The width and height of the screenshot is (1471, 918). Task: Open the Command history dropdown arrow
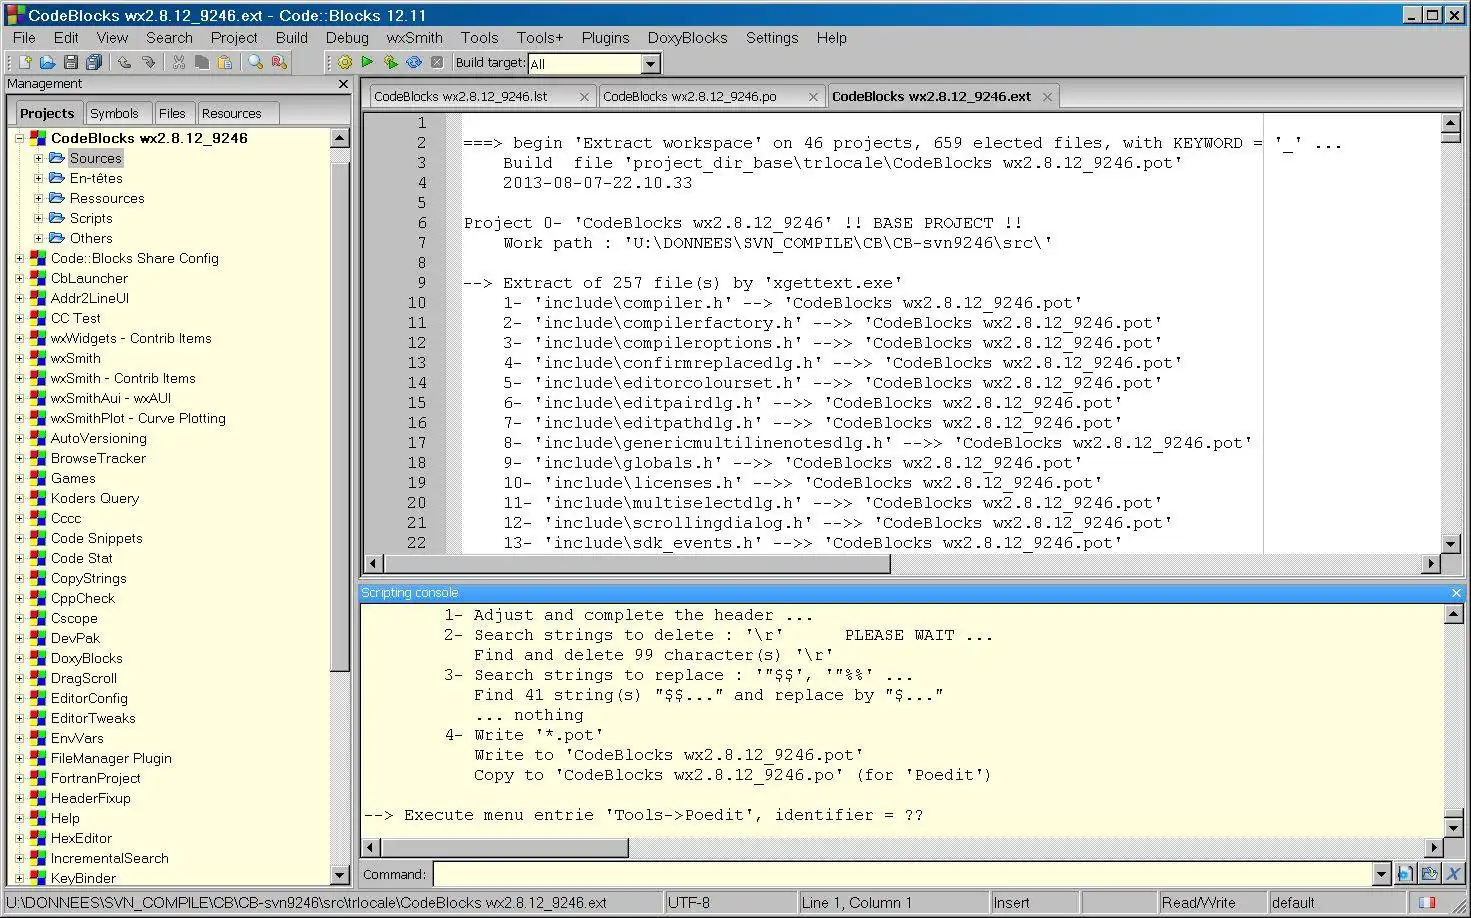point(1382,874)
